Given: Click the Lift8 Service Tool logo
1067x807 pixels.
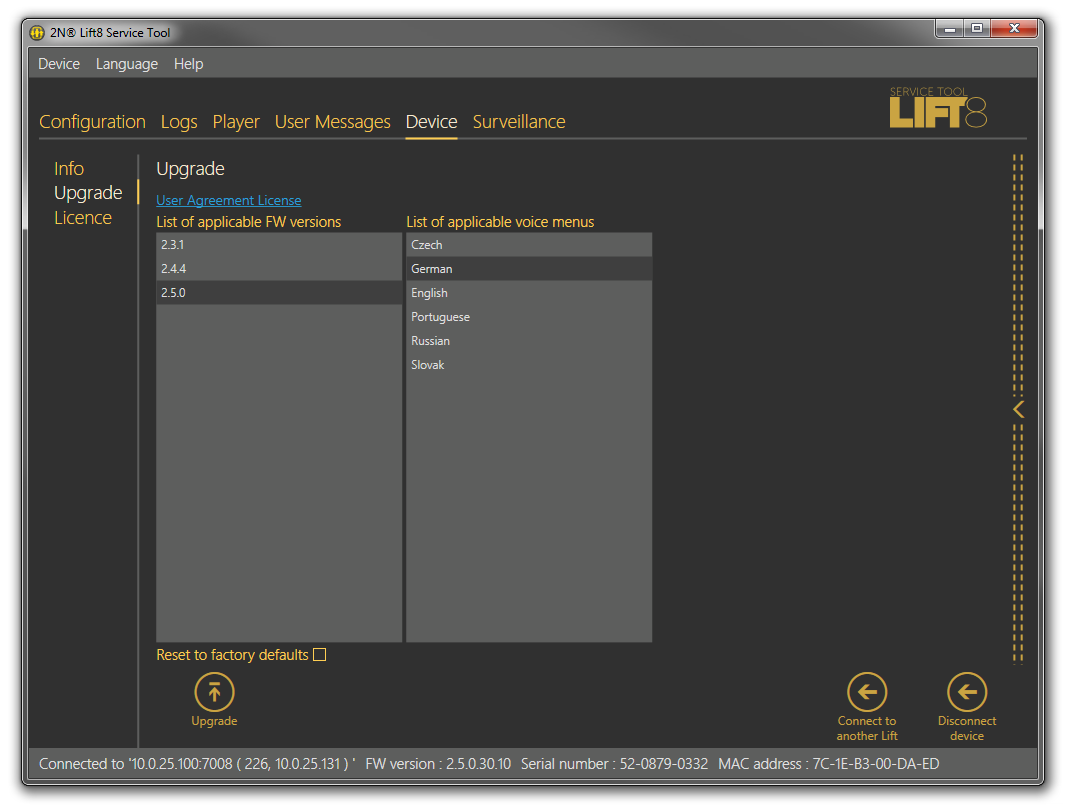Looking at the screenshot, I should point(937,108).
